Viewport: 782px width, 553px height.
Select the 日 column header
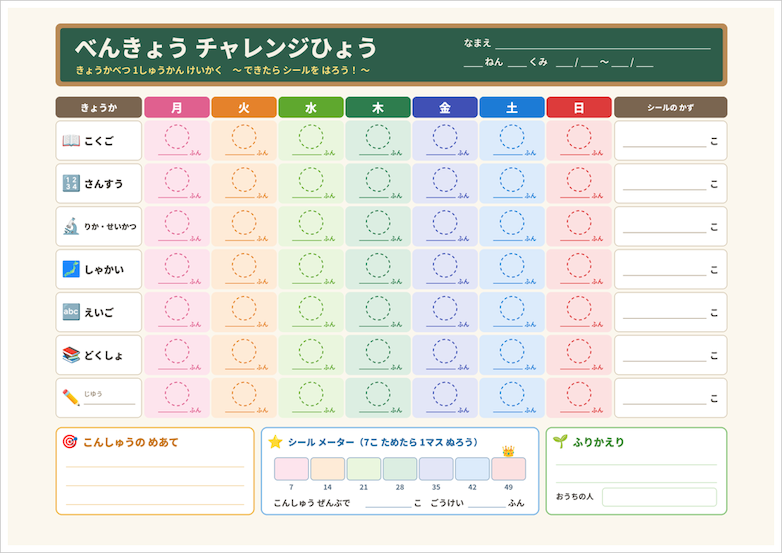point(579,107)
